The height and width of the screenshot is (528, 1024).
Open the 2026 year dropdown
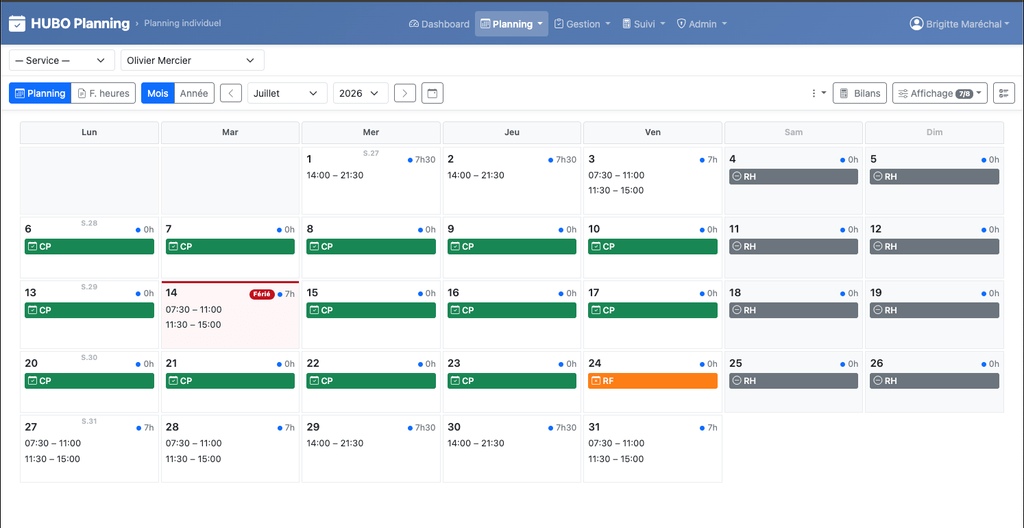pos(360,93)
